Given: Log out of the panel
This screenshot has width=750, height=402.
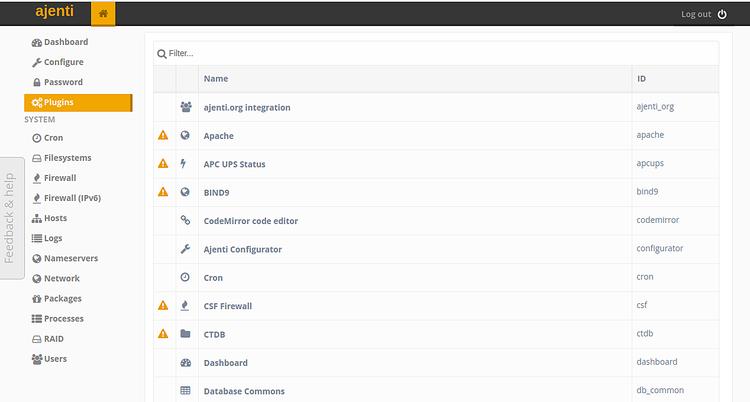Looking at the screenshot, I should point(696,14).
